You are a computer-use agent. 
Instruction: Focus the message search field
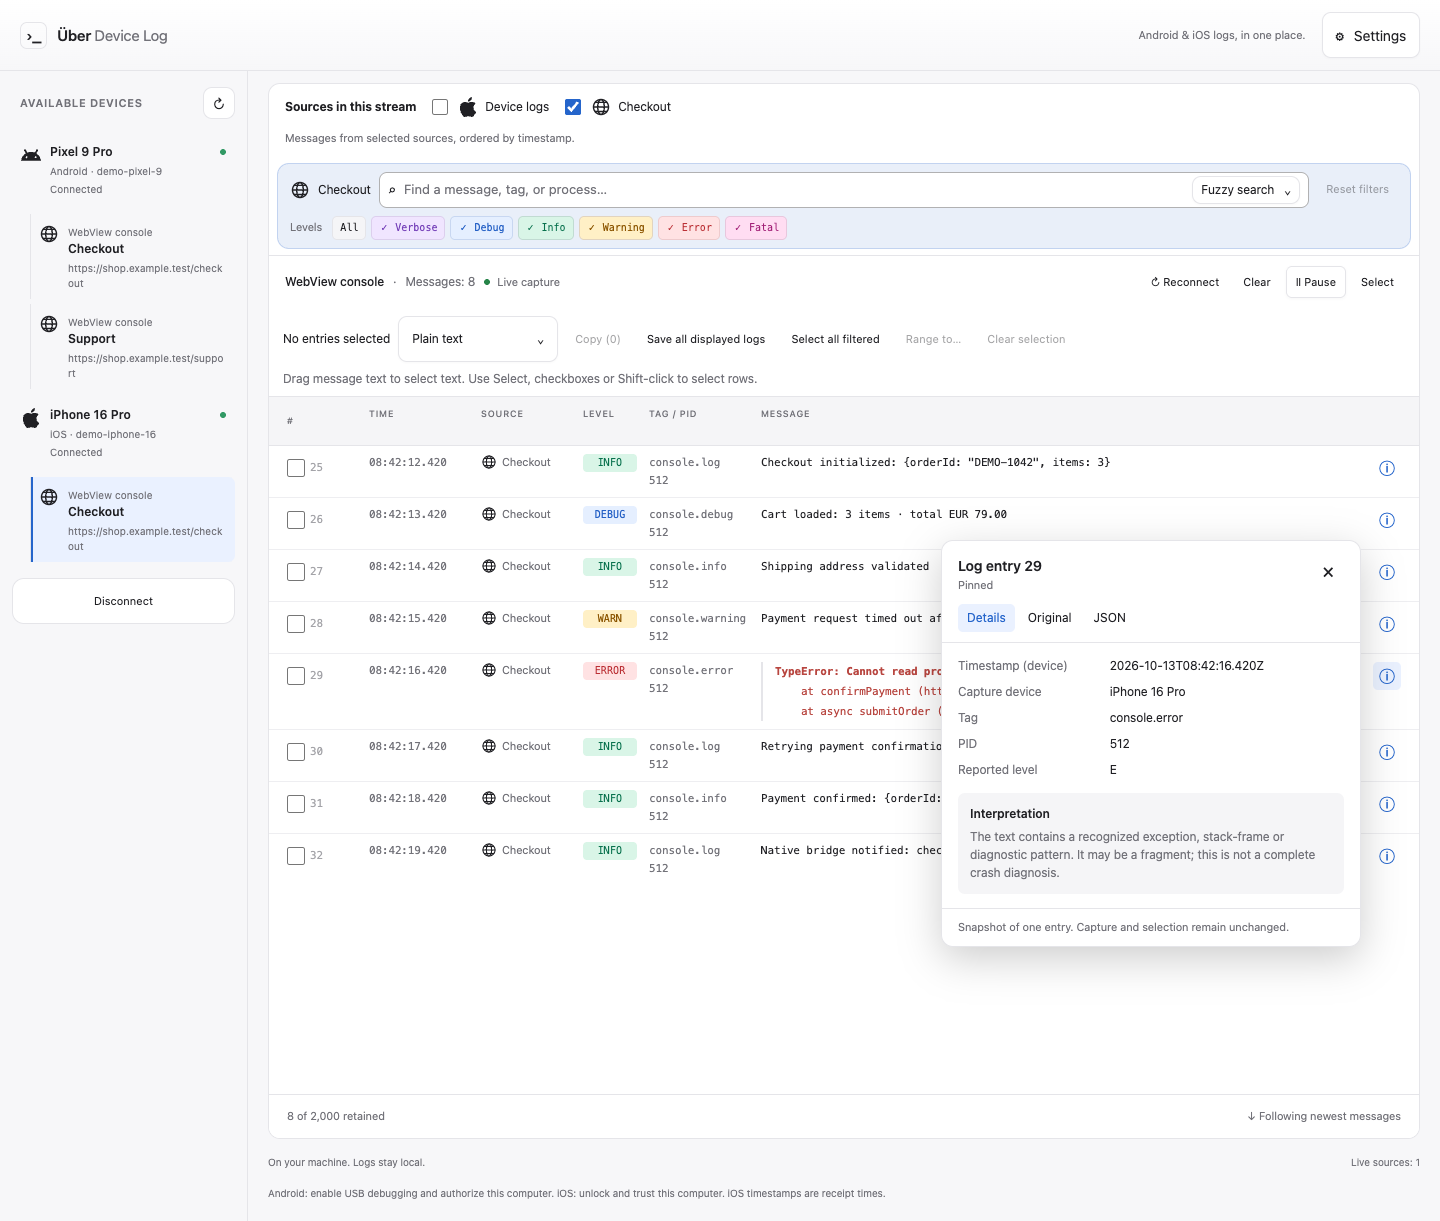pyautogui.click(x=790, y=190)
